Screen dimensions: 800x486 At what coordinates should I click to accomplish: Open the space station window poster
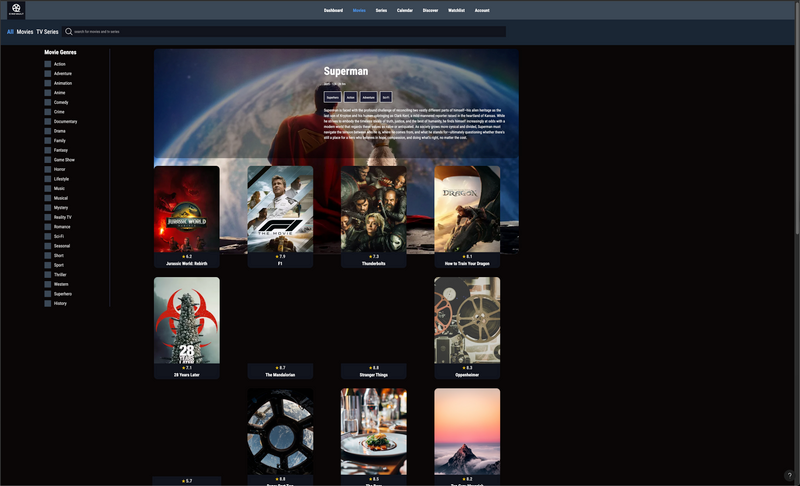tap(280, 431)
